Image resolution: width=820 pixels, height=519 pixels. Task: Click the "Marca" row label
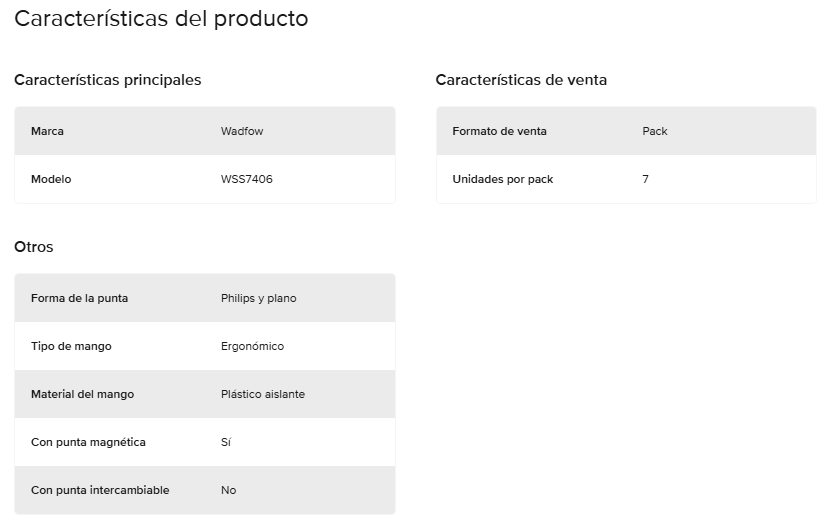coord(47,131)
